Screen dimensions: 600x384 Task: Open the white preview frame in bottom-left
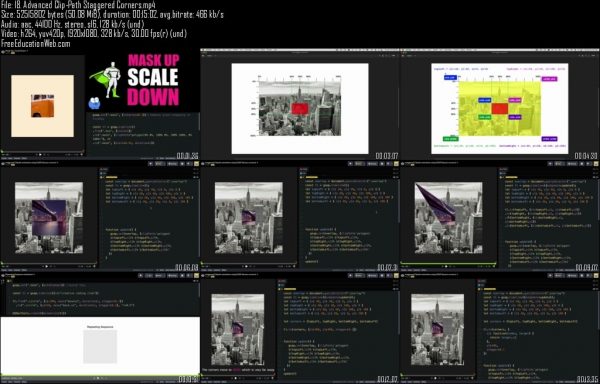(100, 328)
